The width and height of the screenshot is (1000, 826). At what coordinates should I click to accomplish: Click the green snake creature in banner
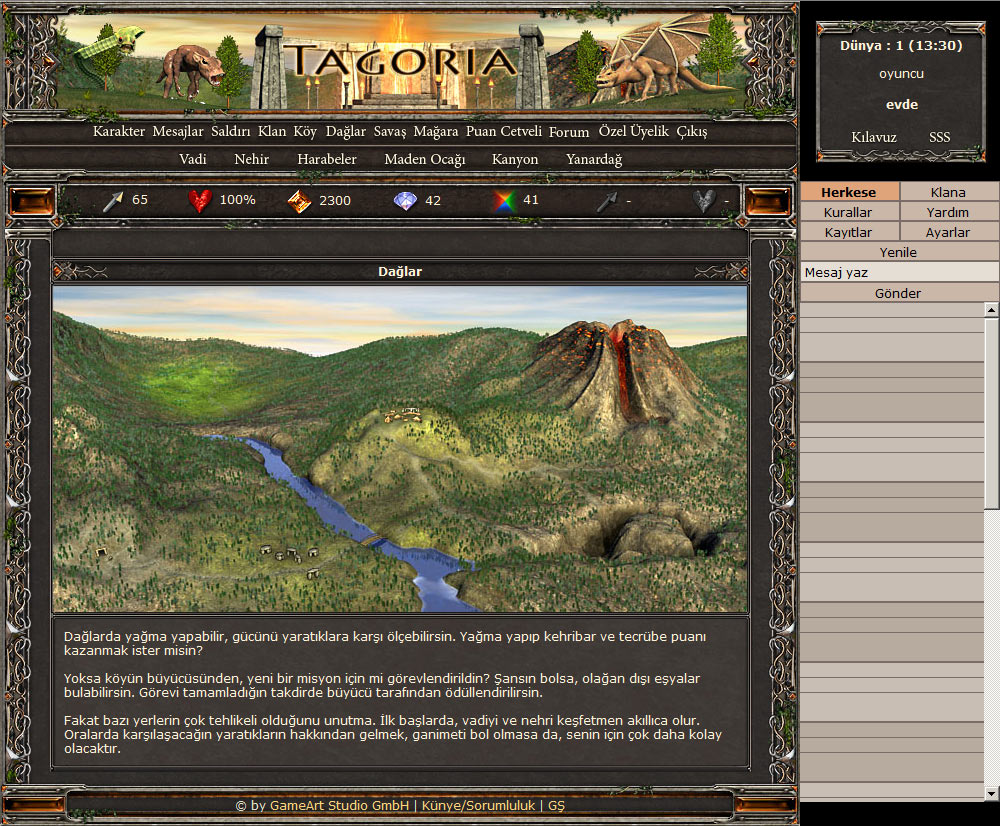[108, 54]
